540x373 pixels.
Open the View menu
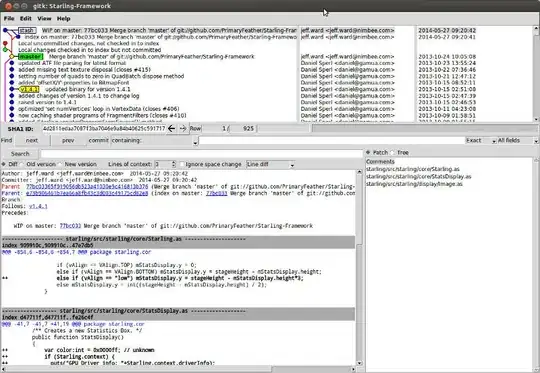(44, 19)
